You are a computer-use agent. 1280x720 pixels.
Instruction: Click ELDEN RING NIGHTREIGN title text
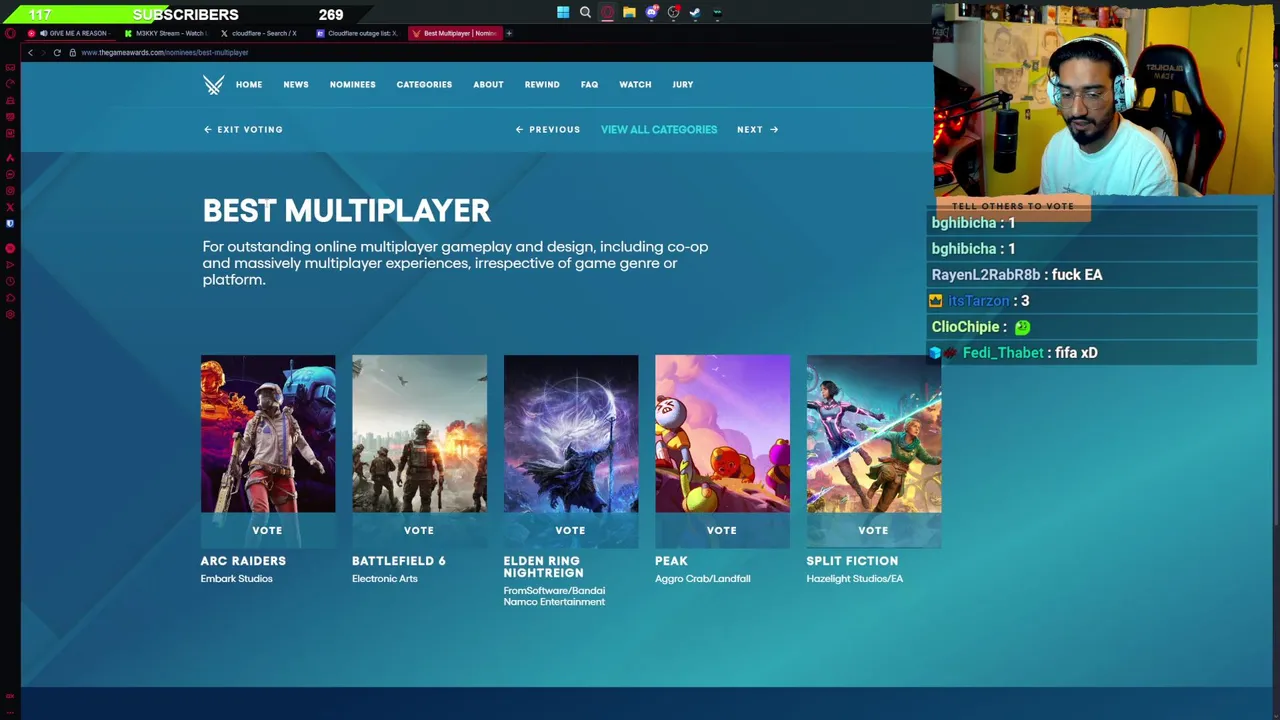pyautogui.click(x=544, y=567)
